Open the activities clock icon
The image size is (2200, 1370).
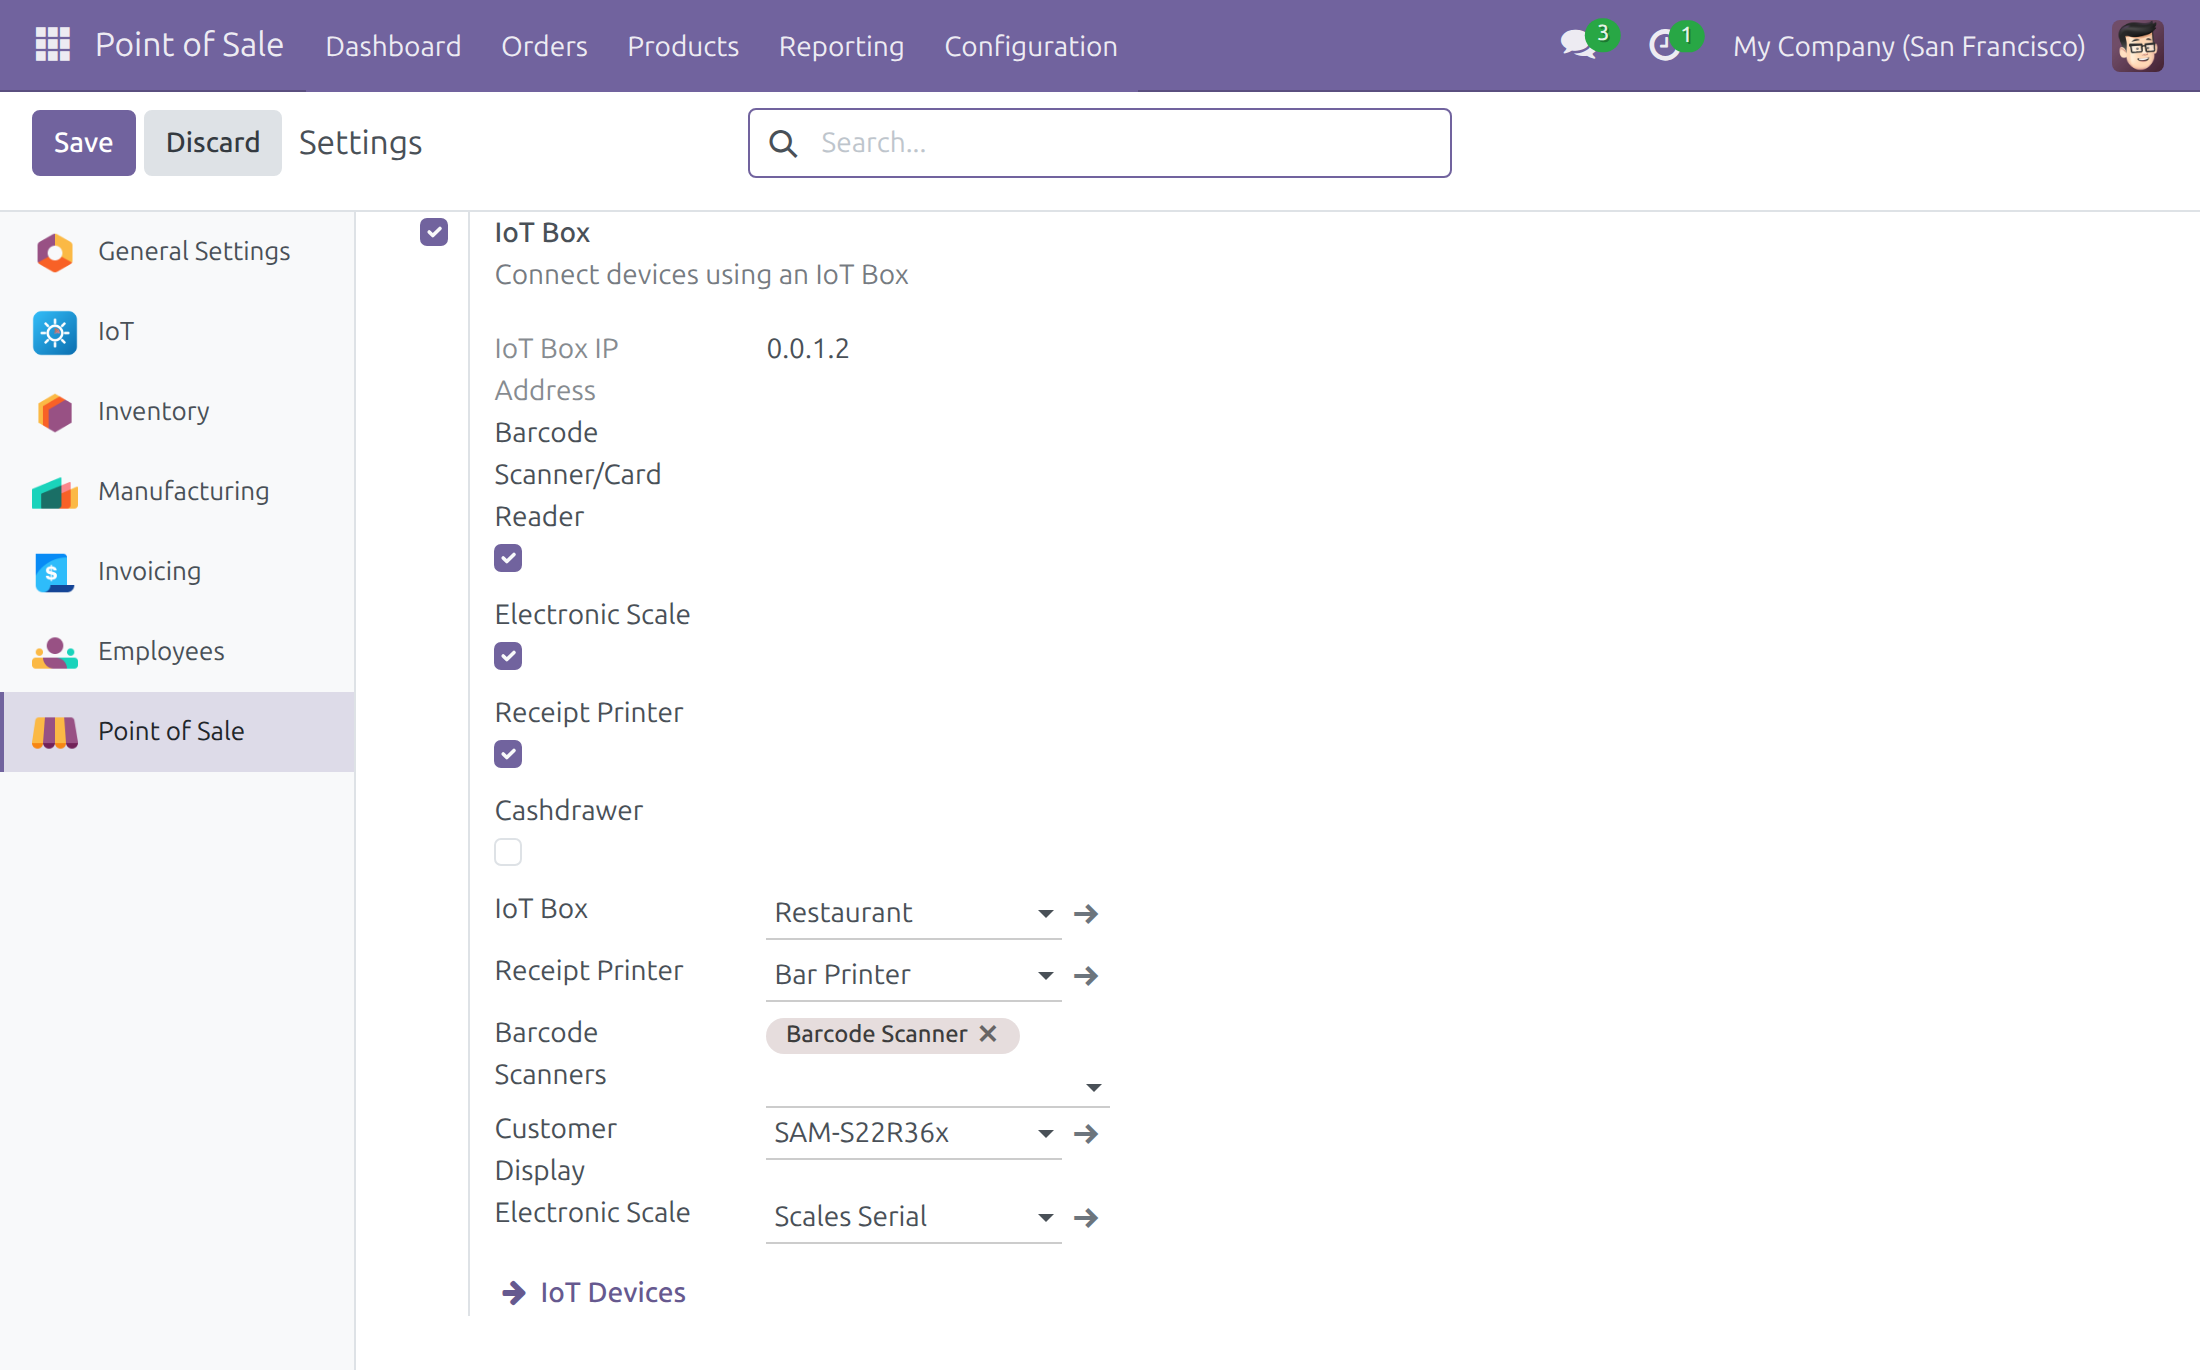click(1664, 45)
